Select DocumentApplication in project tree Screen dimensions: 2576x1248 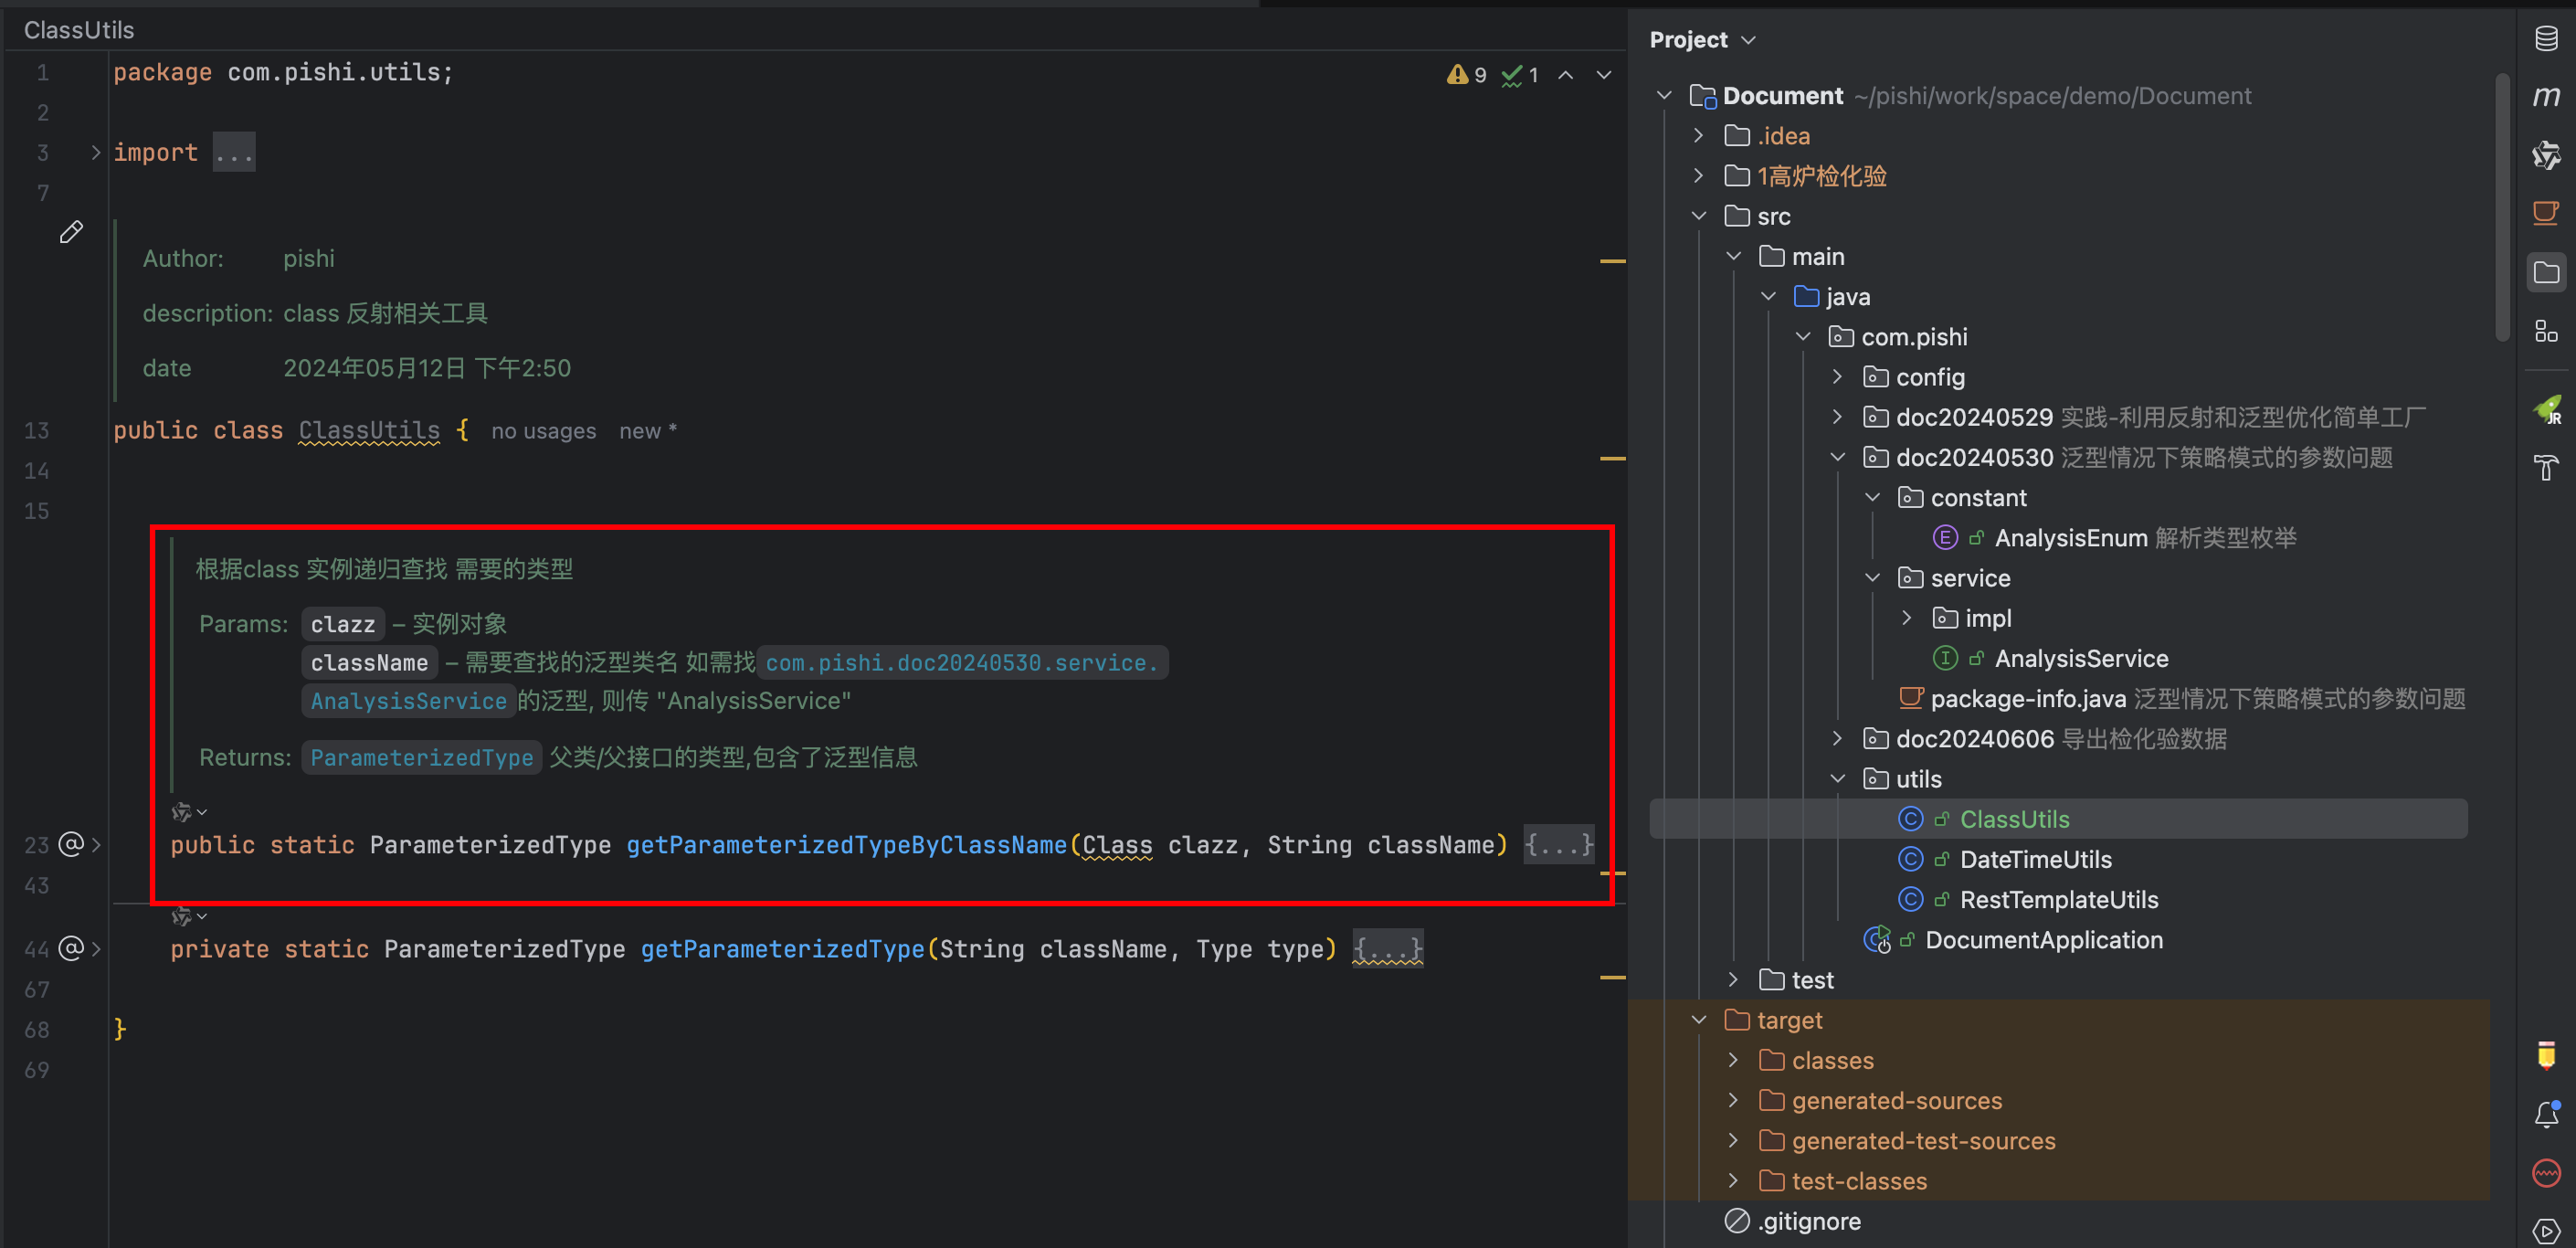[2043, 940]
